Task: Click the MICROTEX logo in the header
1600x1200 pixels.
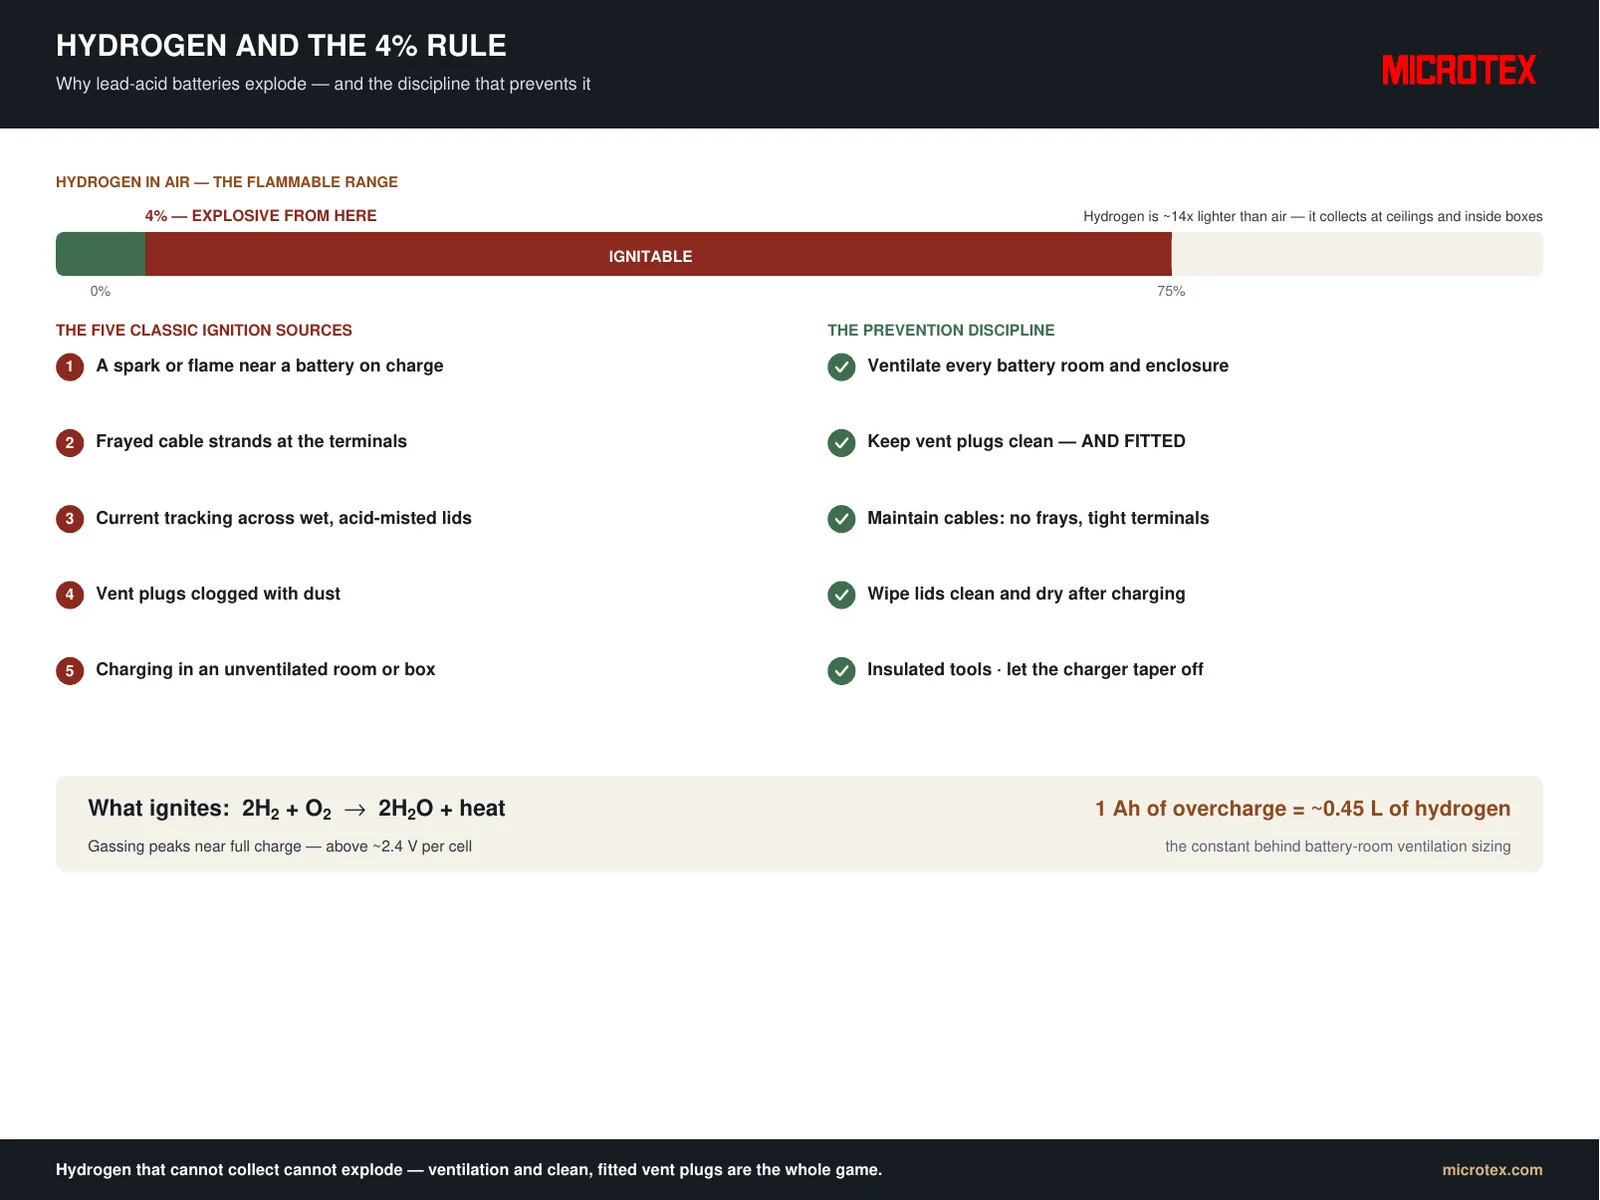Action: tap(1460, 70)
